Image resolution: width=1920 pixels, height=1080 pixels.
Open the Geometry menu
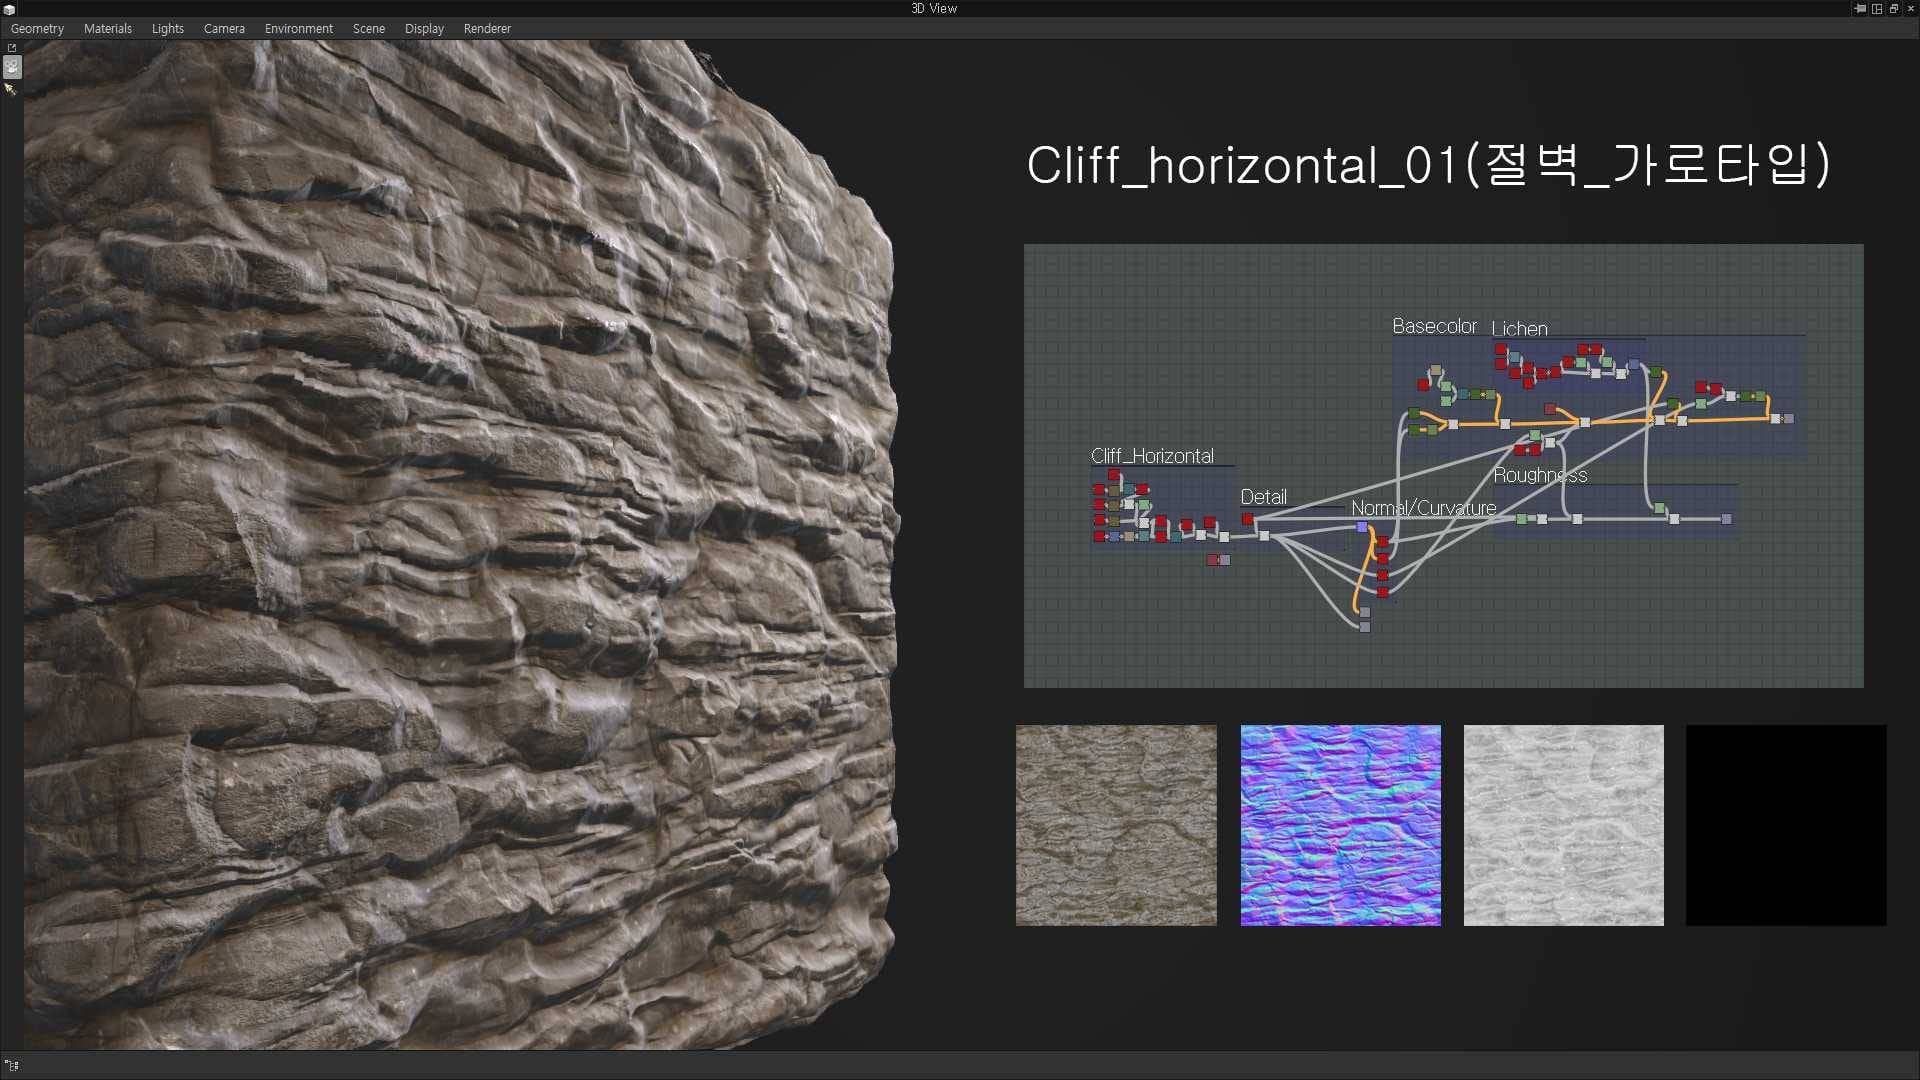pos(37,29)
